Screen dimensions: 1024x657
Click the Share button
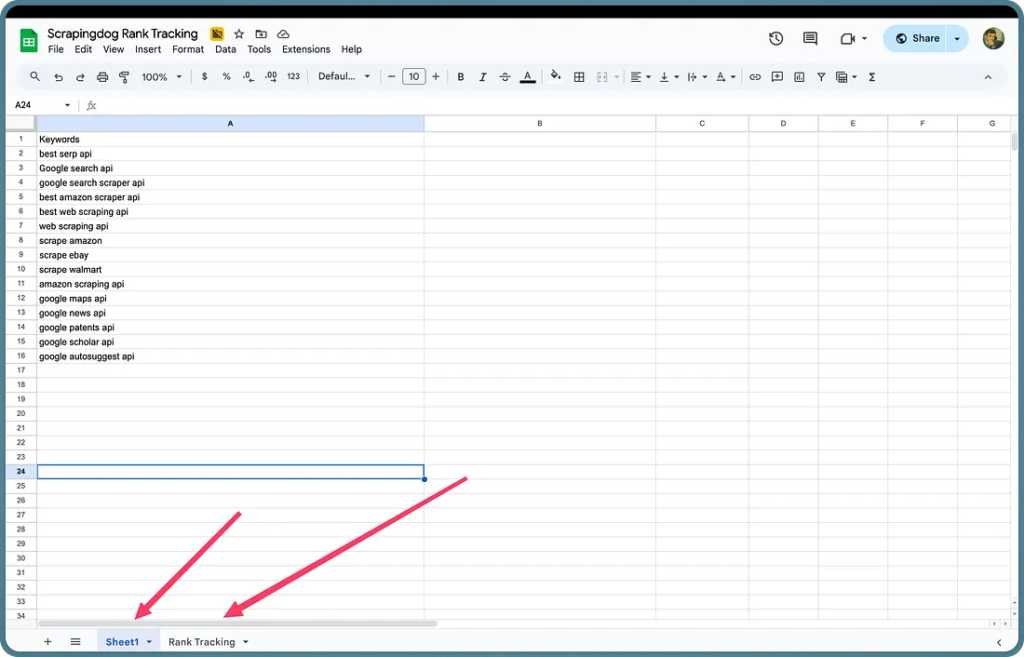tap(916, 38)
